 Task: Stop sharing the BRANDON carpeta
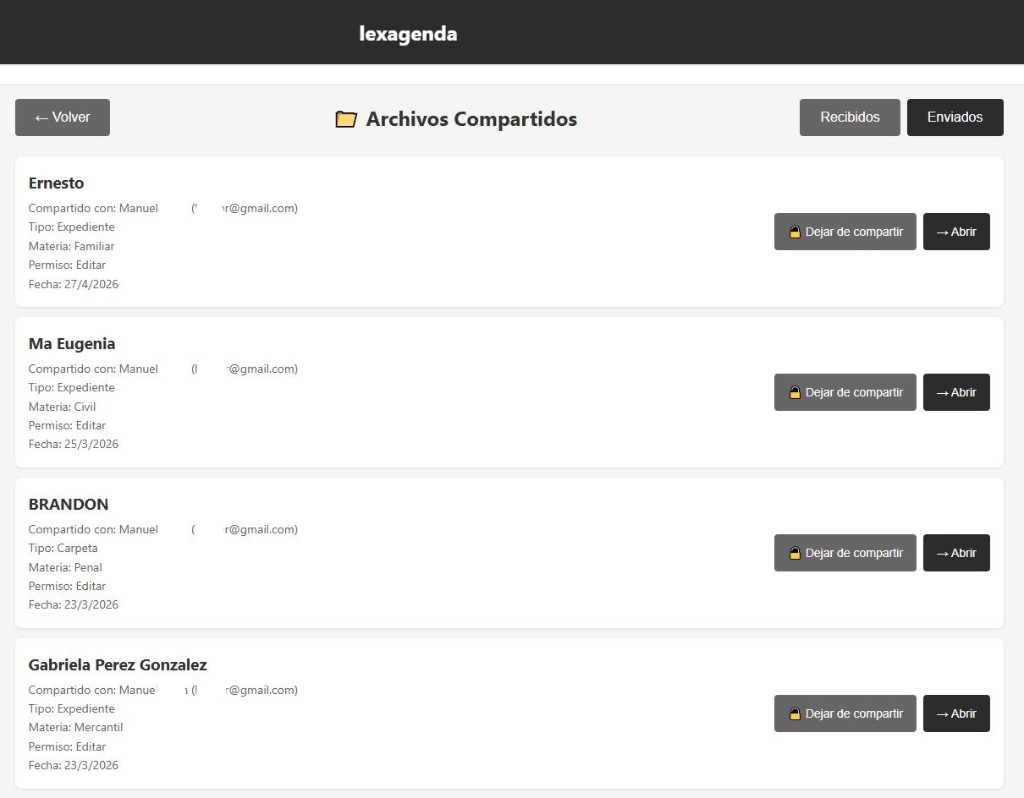[x=845, y=553]
